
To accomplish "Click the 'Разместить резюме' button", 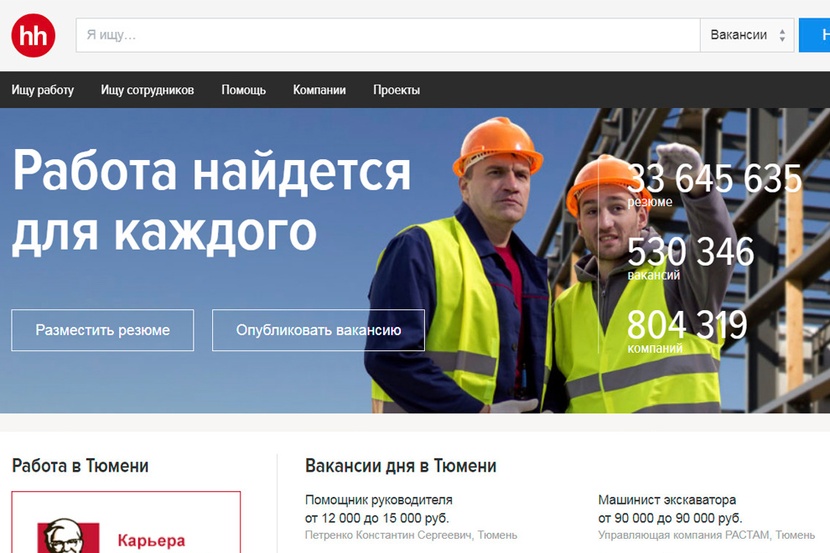I will [x=103, y=330].
